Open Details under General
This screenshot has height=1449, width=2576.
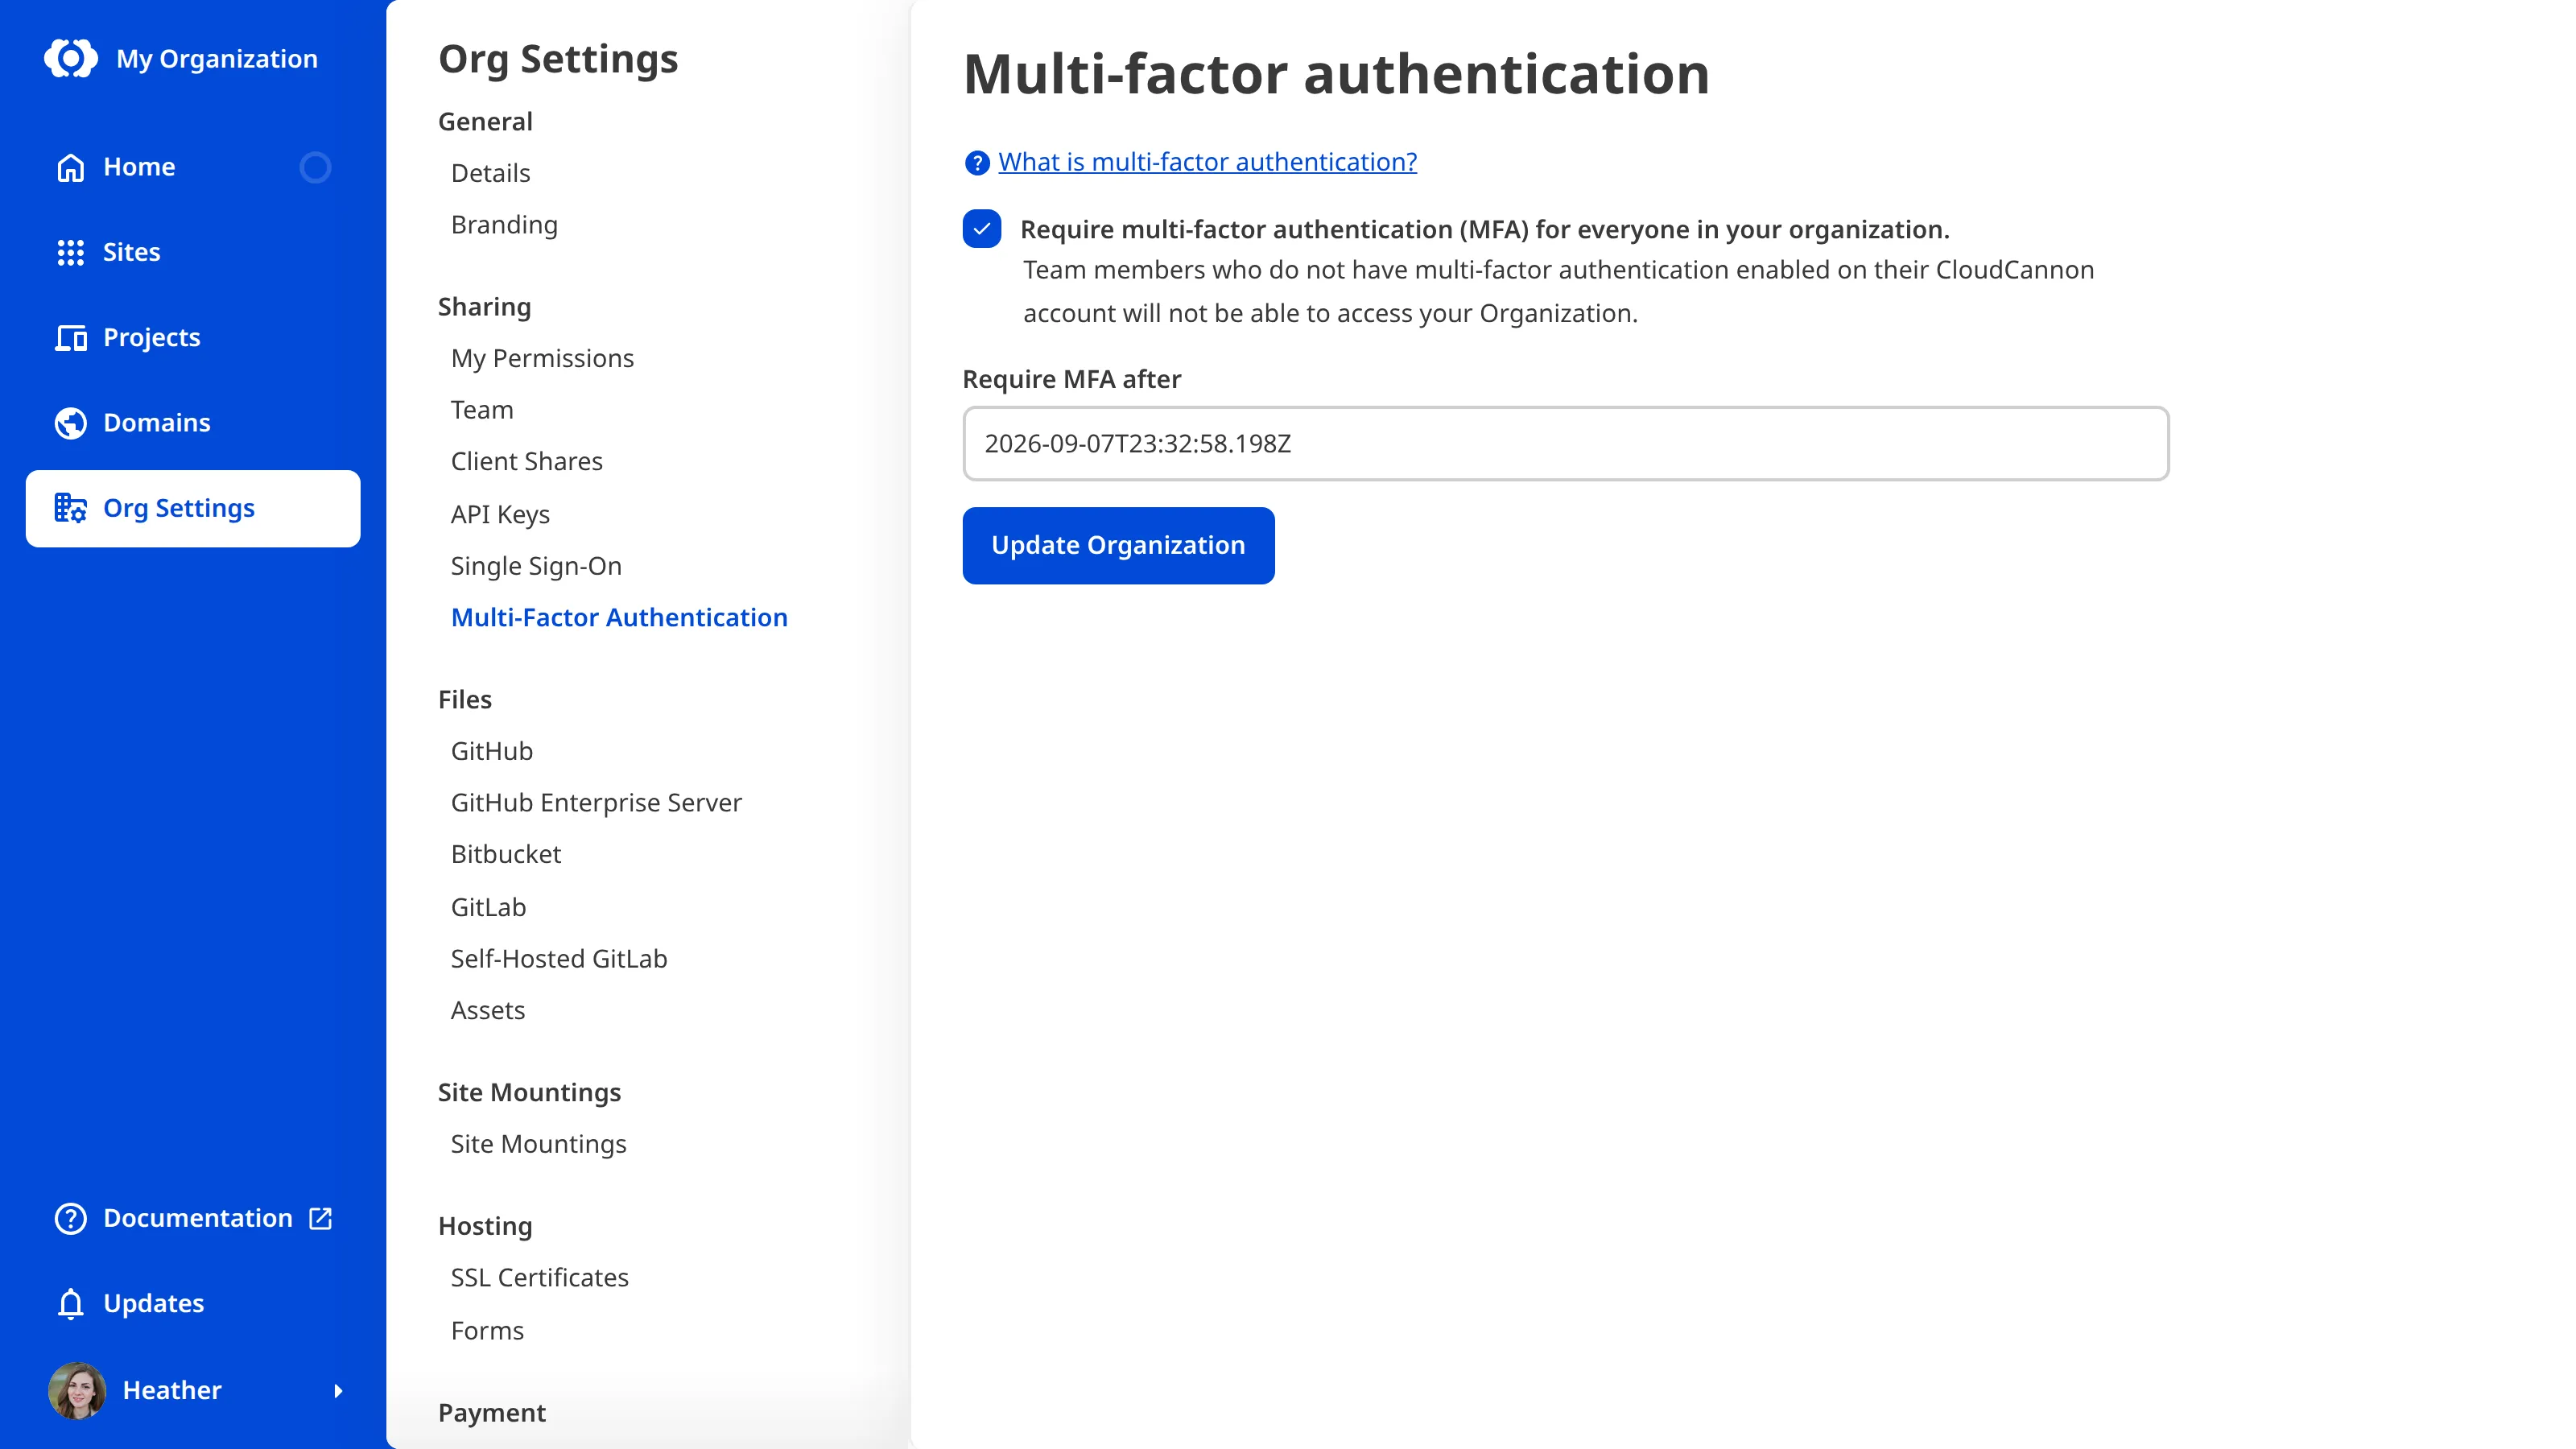click(x=490, y=173)
